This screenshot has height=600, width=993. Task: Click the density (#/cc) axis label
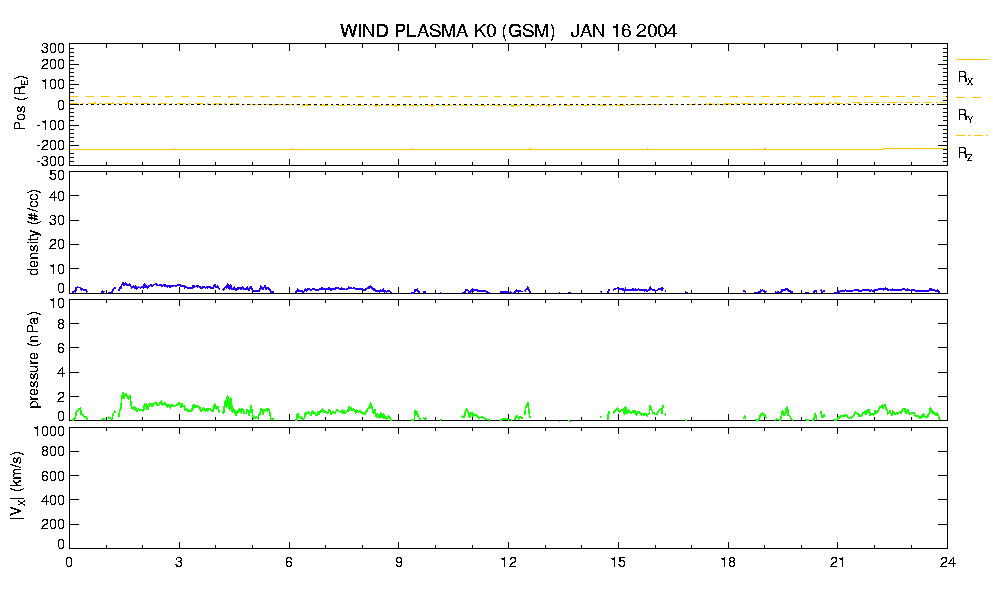point(33,233)
